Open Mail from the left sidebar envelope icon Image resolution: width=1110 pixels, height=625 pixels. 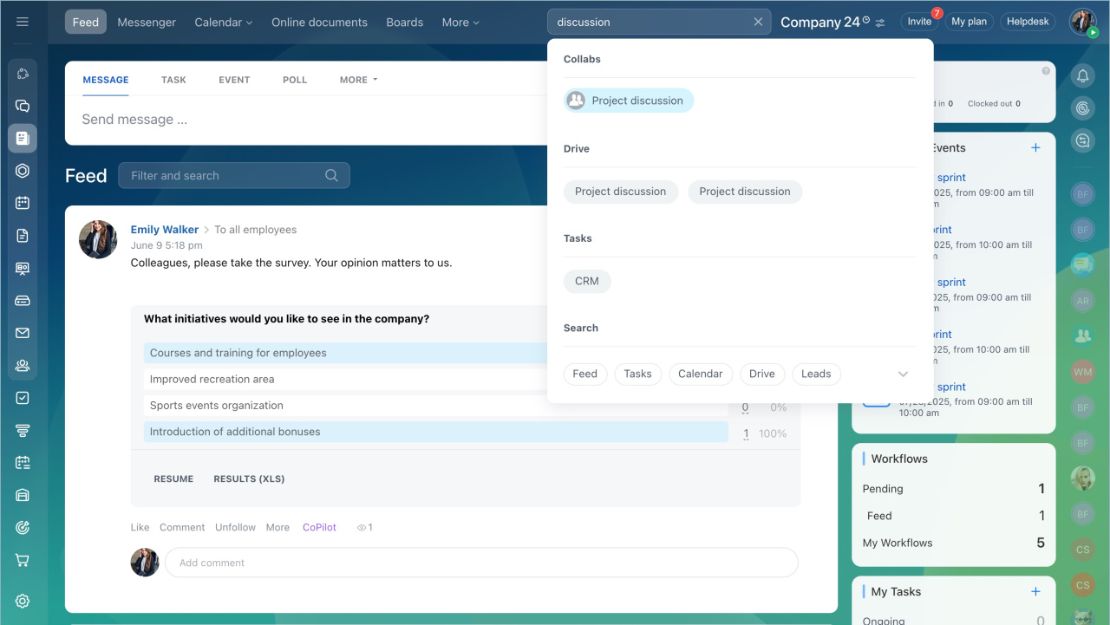tap(22, 333)
